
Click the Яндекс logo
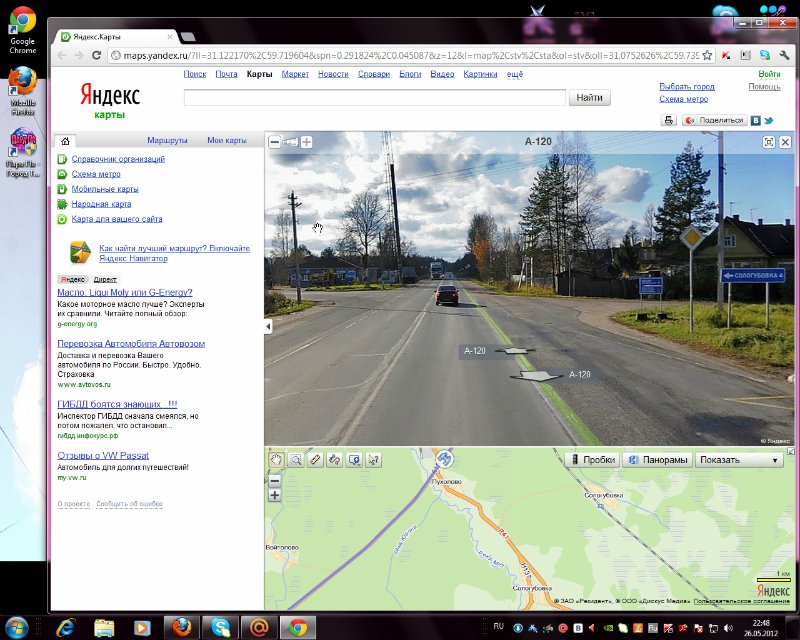[110, 95]
